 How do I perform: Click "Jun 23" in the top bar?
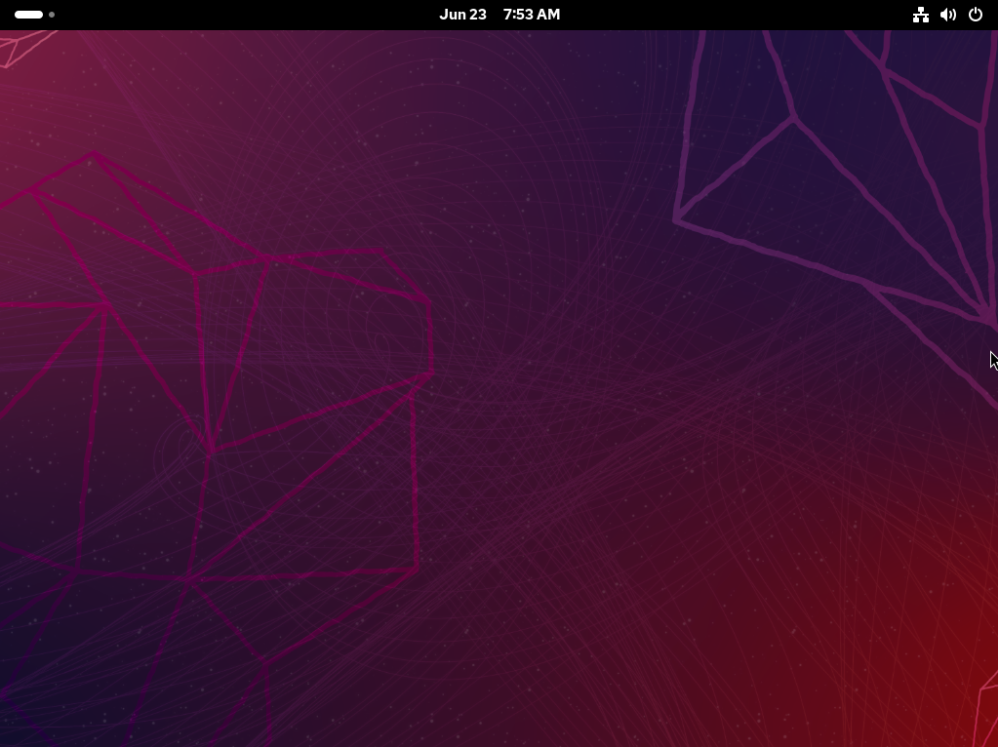[463, 14]
